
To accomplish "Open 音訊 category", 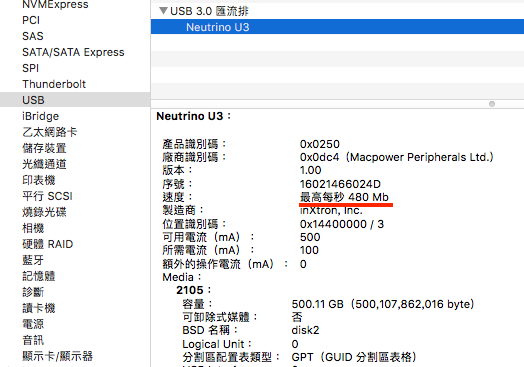I will pos(33,340).
